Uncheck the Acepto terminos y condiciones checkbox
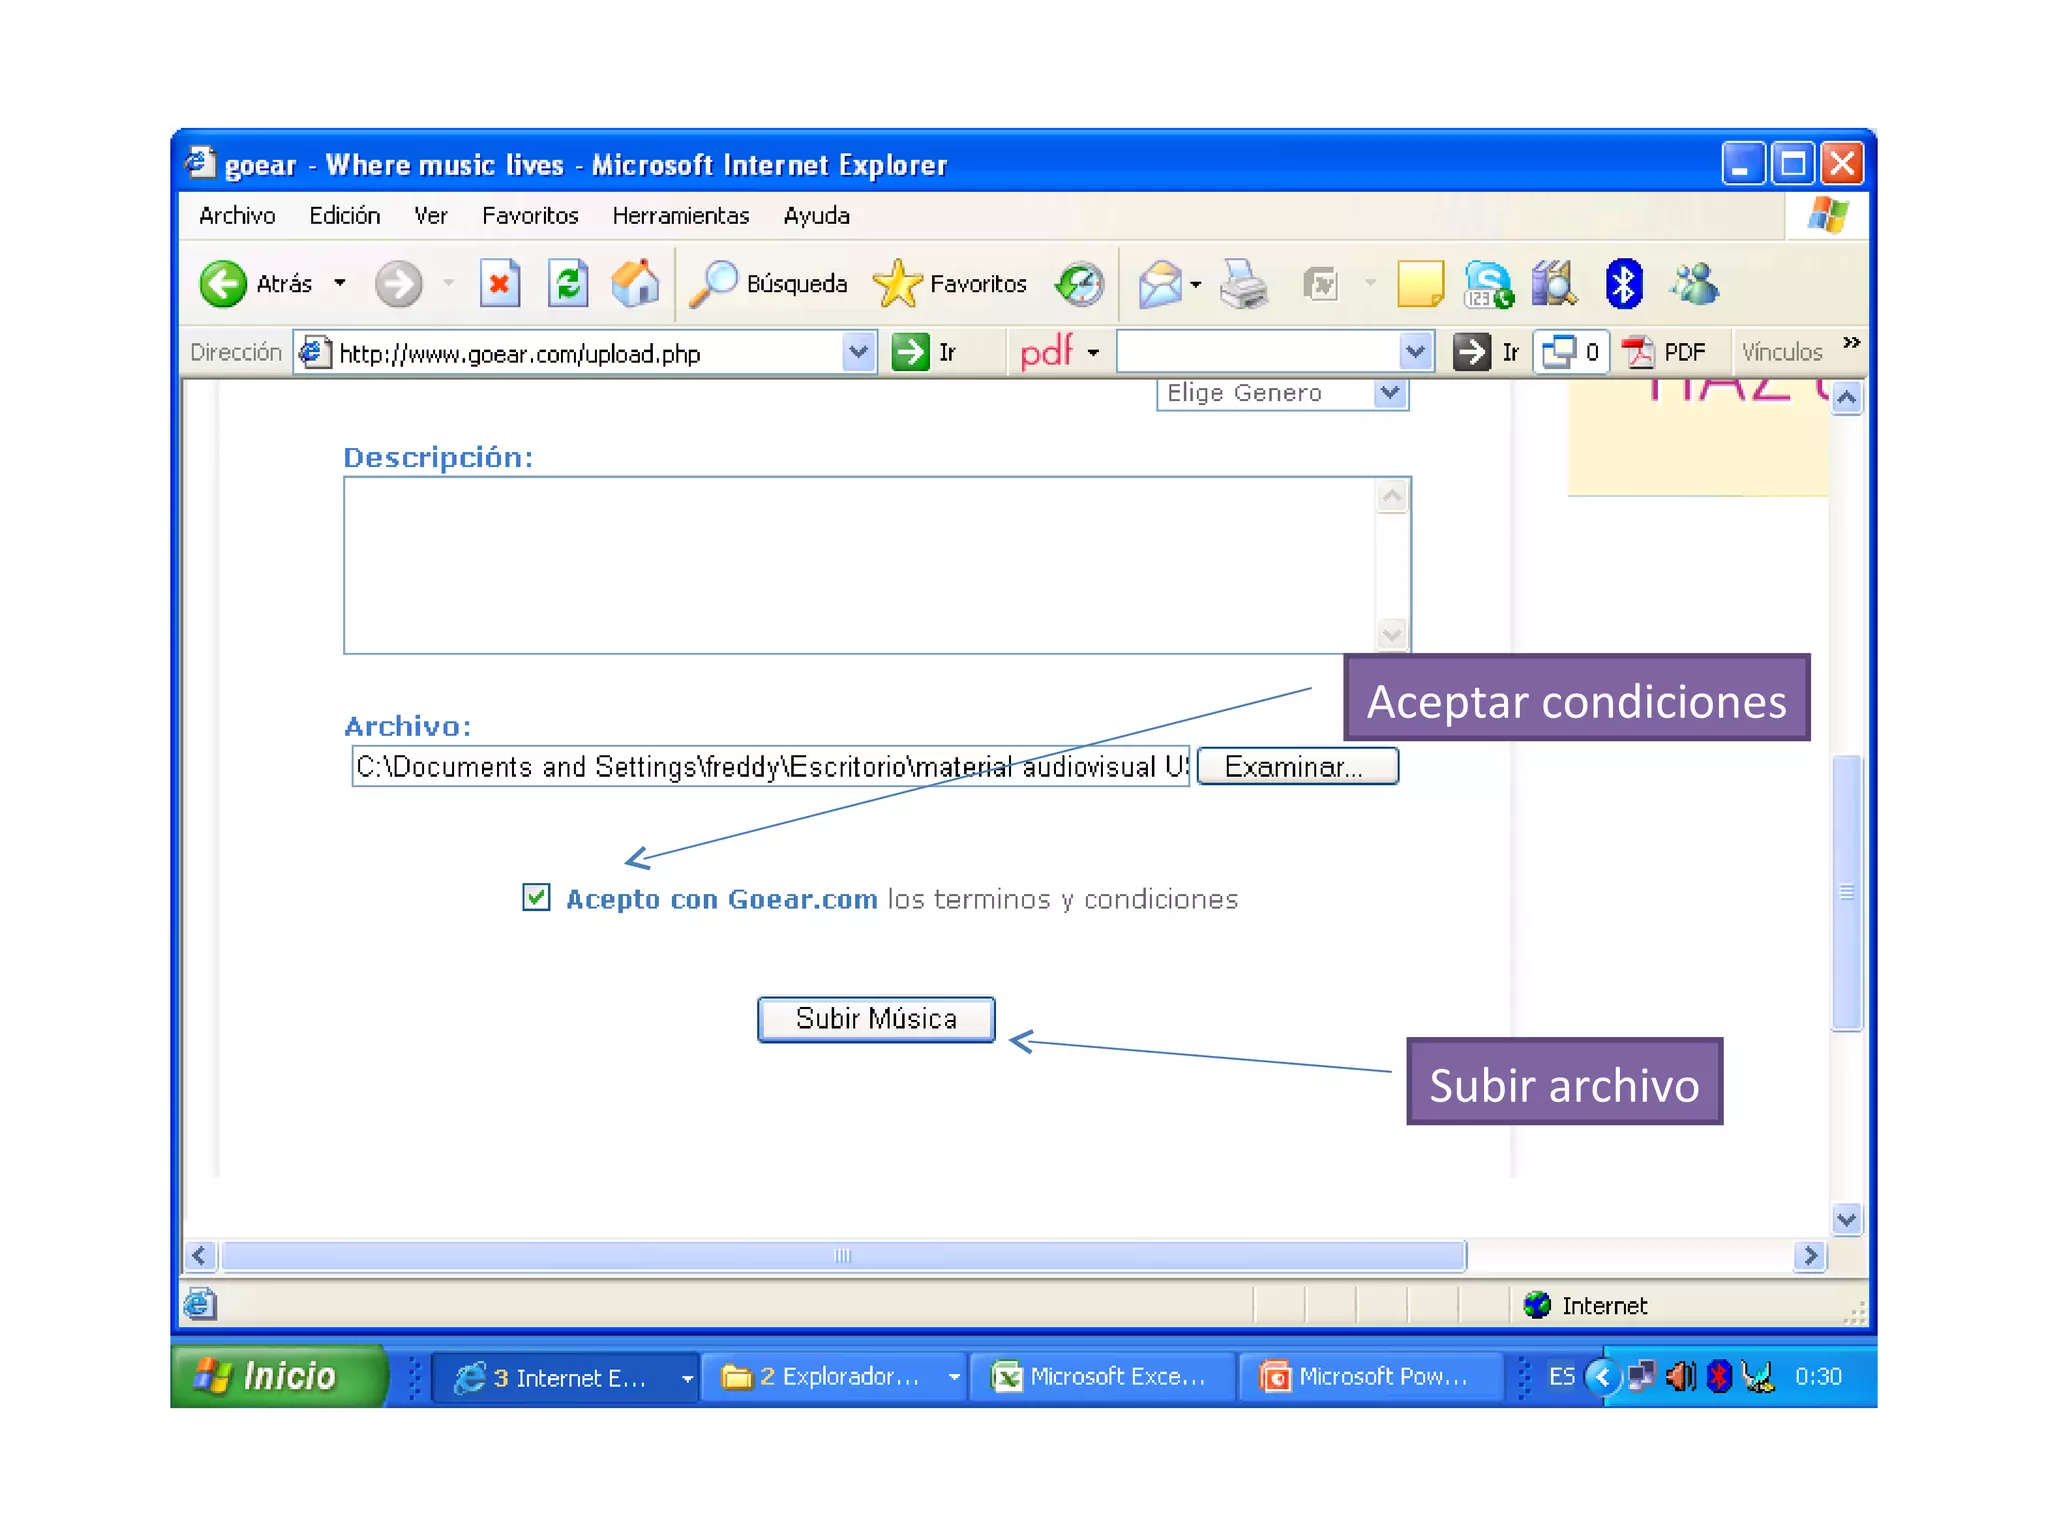This screenshot has height=1536, width=2048. 536,897
